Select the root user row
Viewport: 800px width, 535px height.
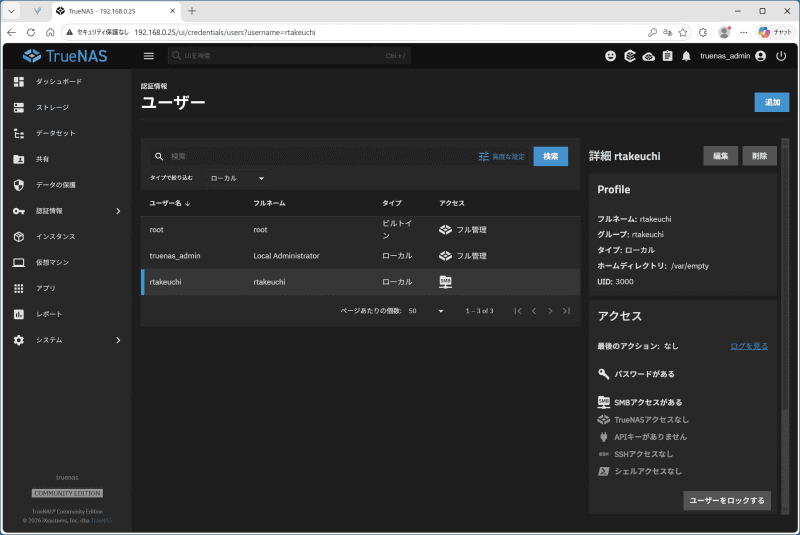click(x=360, y=230)
